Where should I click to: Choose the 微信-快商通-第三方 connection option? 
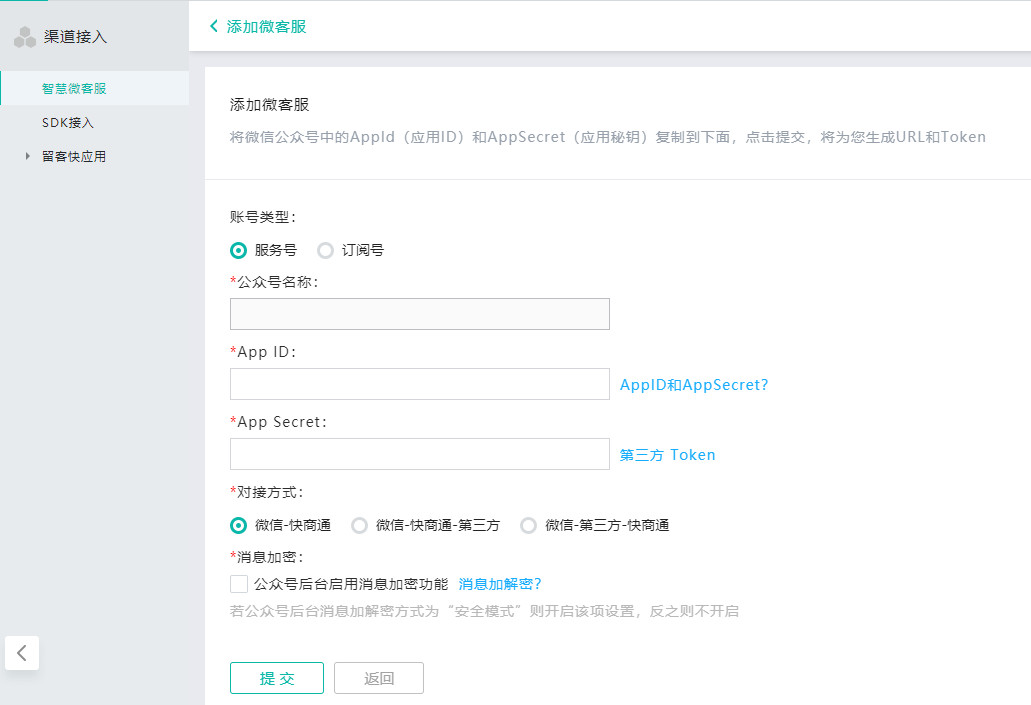359,524
